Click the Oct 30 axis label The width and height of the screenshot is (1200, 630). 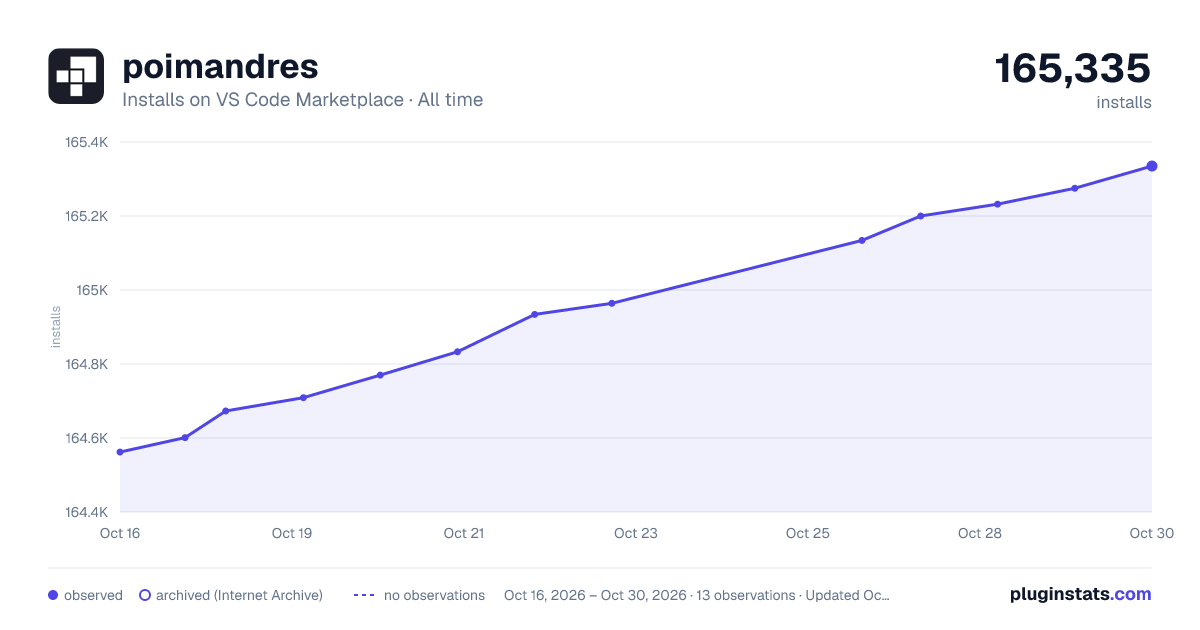[x=1150, y=533]
